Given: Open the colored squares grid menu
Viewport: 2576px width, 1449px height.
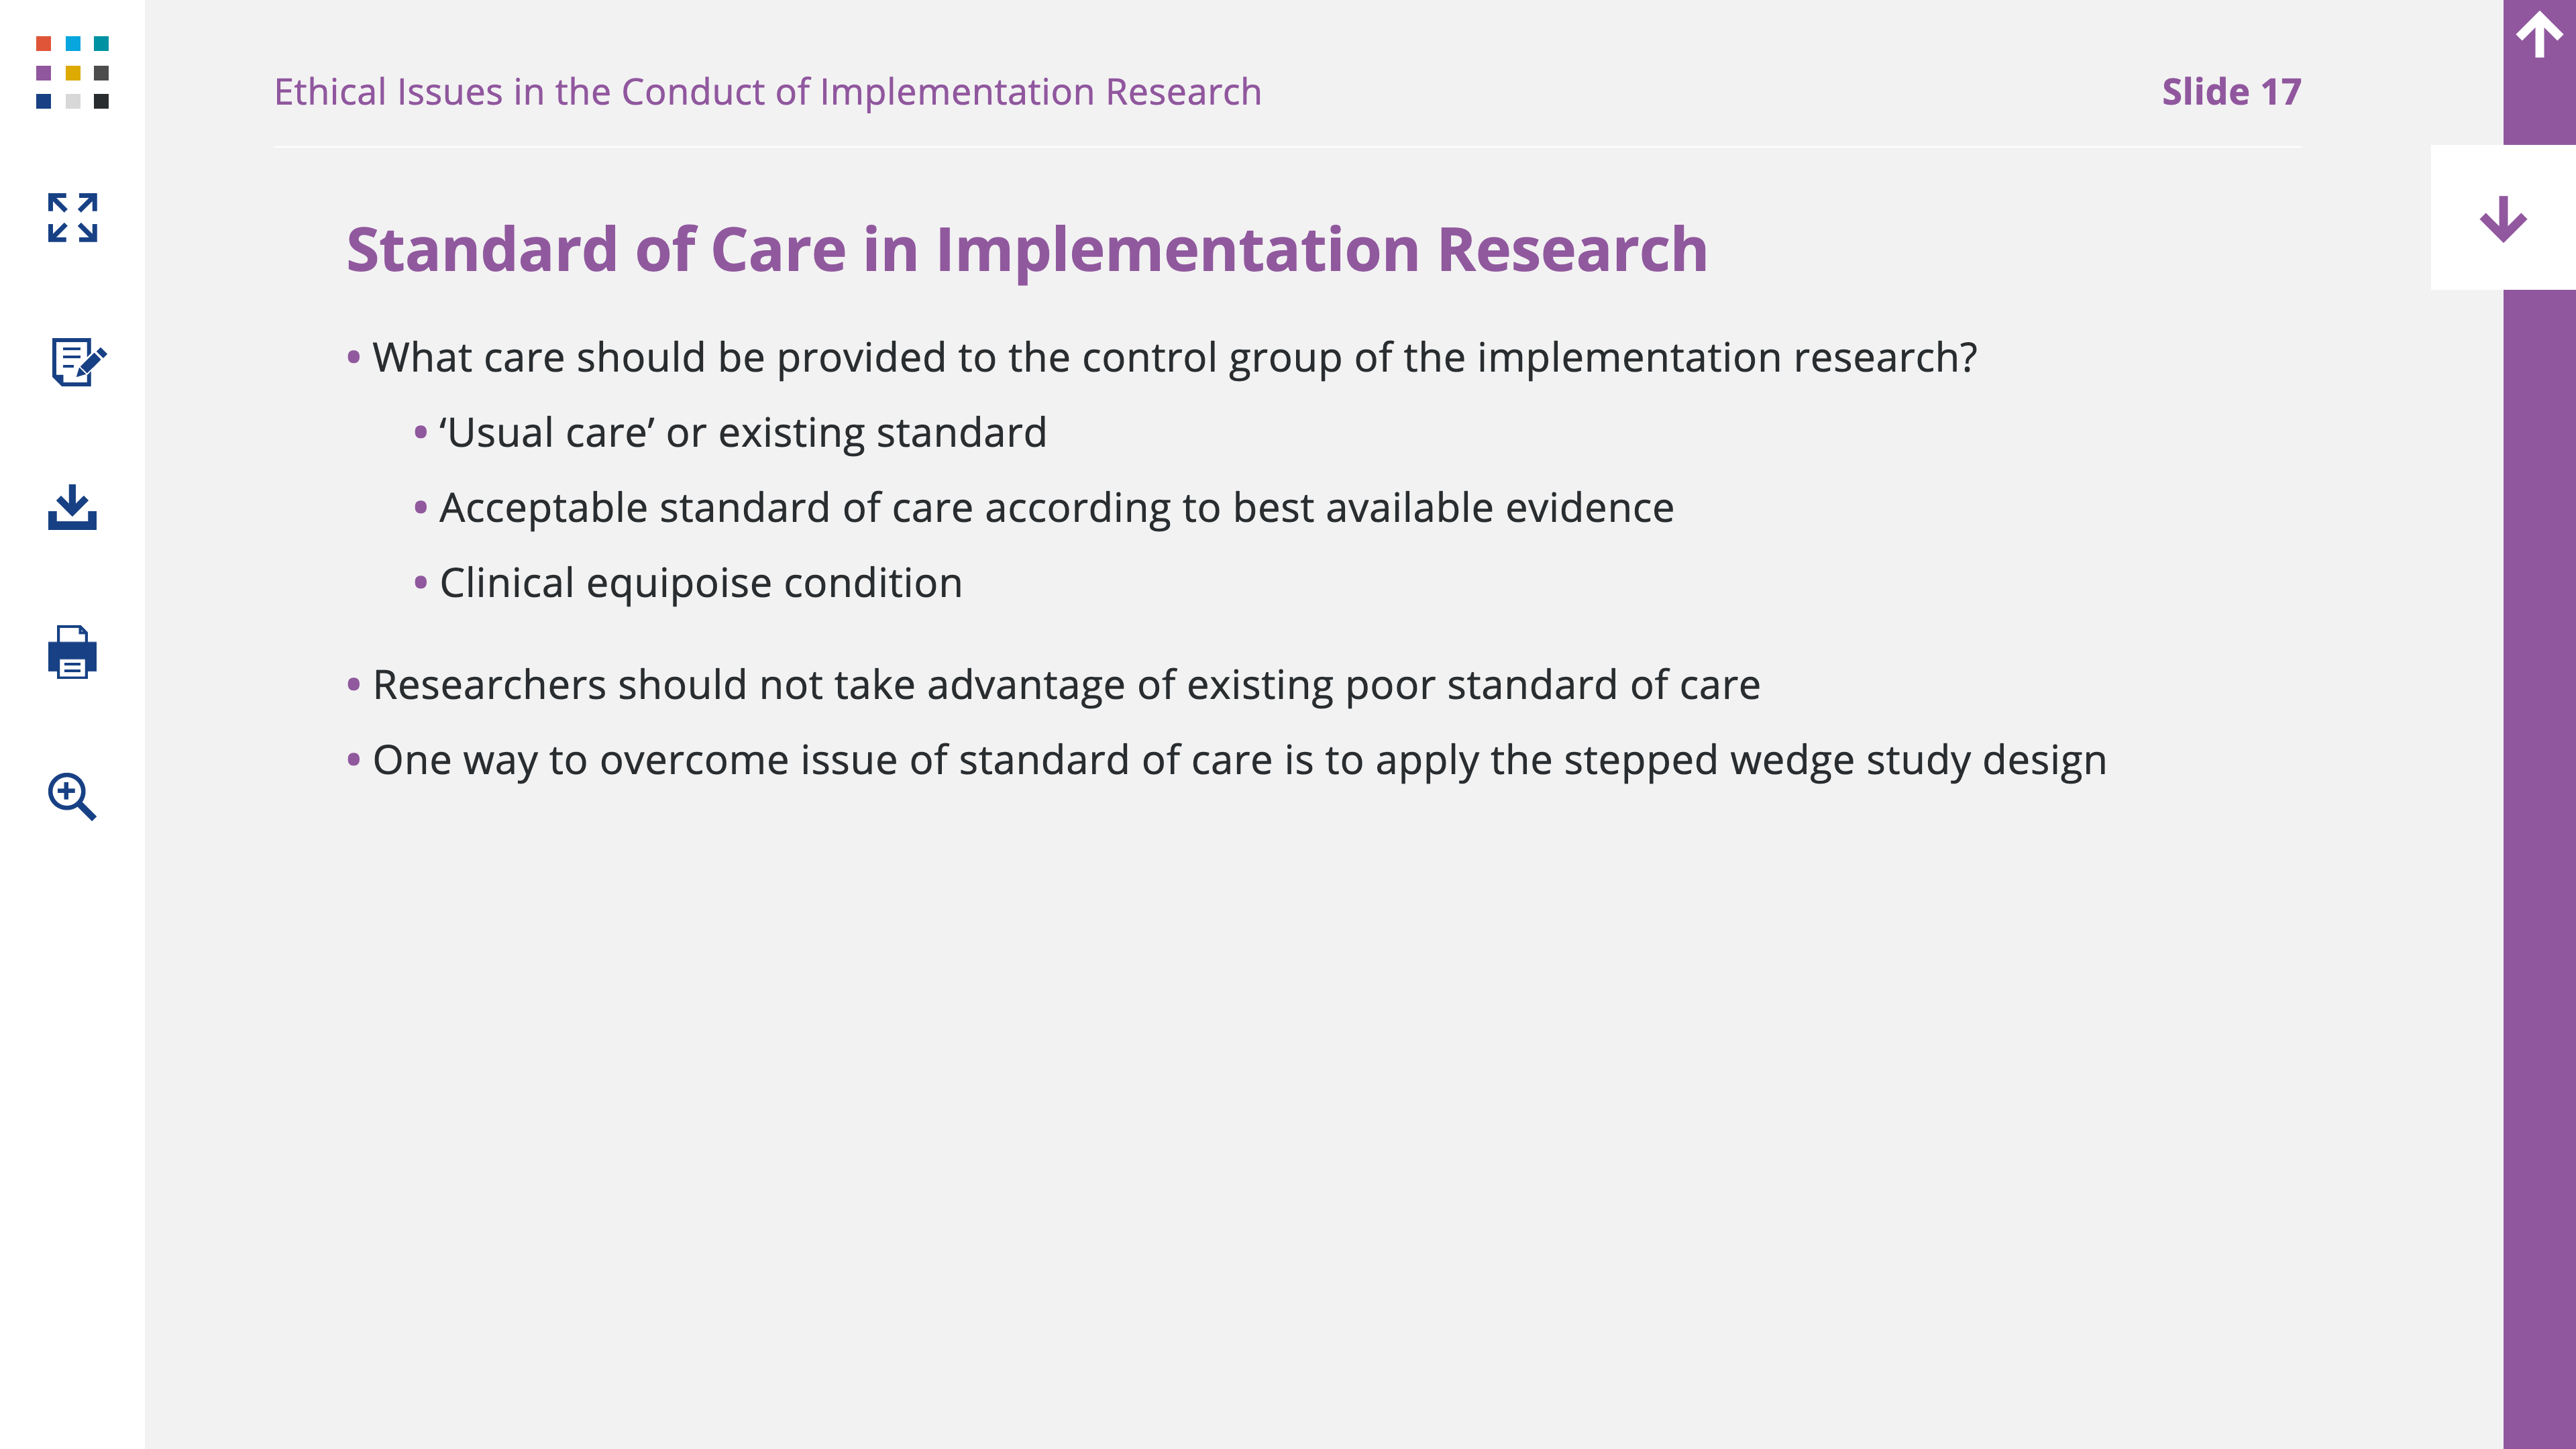Looking at the screenshot, I should pyautogui.click(x=72, y=72).
